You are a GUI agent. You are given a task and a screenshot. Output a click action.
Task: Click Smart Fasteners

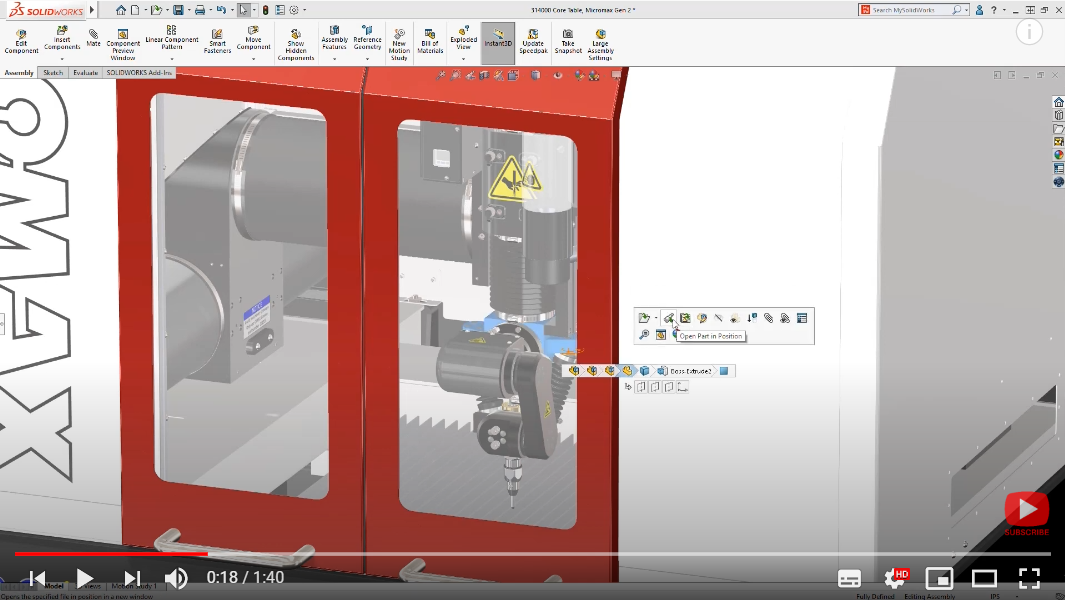[x=217, y=41]
